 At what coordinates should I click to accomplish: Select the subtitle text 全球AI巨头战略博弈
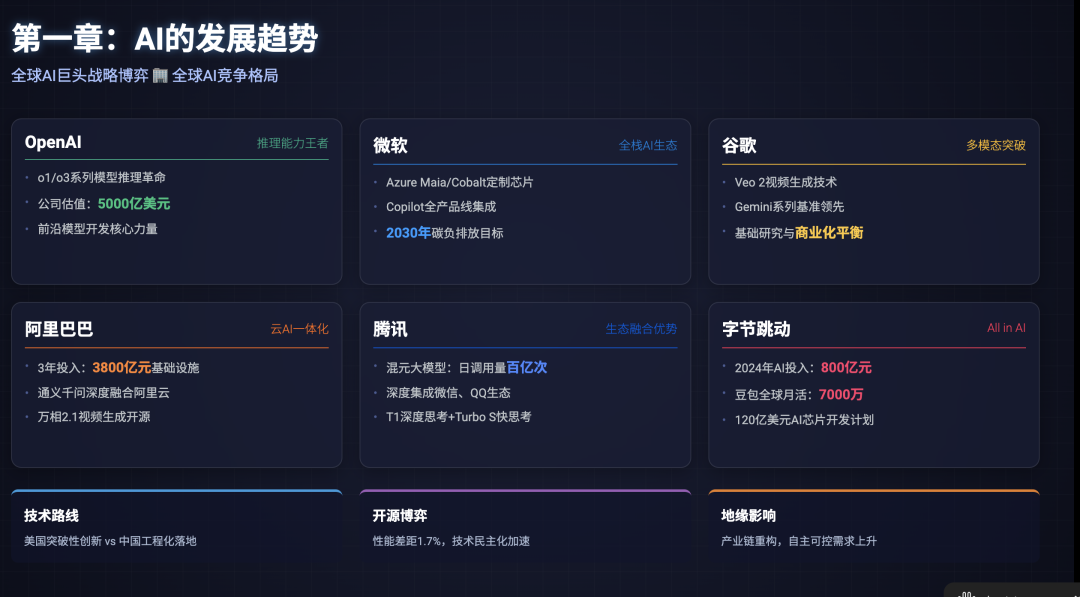[x=80, y=76]
